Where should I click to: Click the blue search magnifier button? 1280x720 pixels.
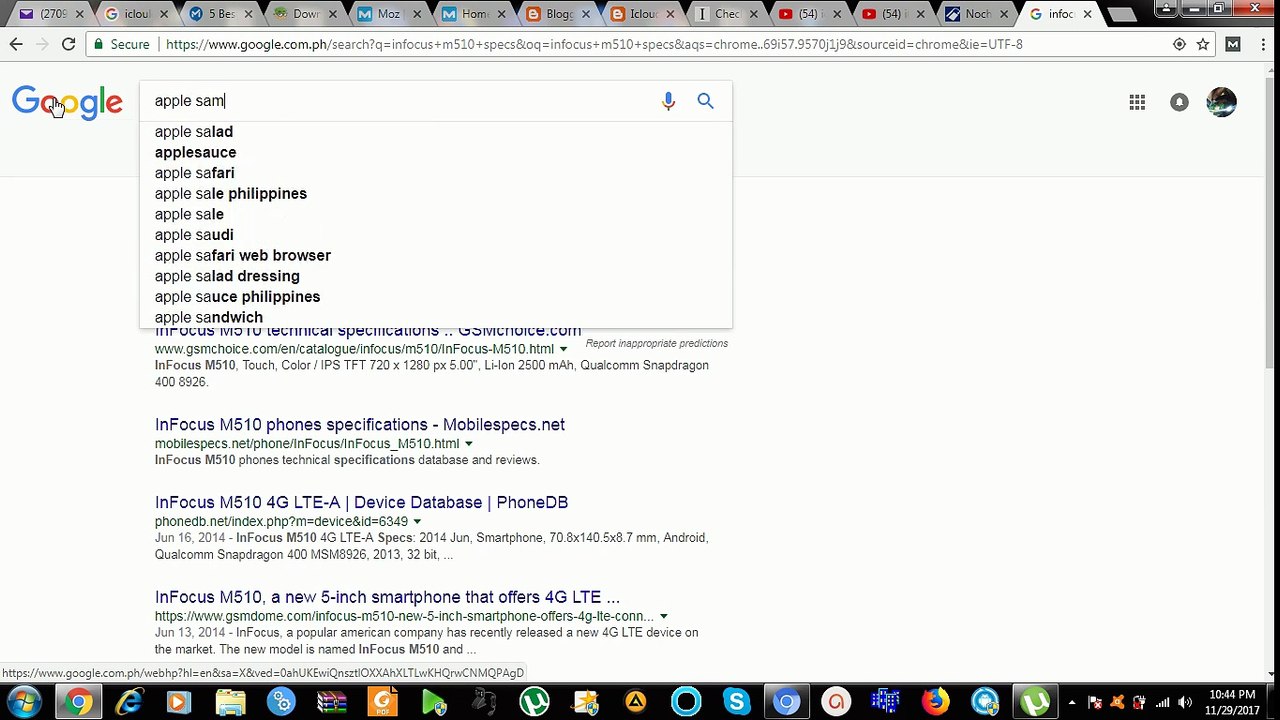(x=705, y=101)
